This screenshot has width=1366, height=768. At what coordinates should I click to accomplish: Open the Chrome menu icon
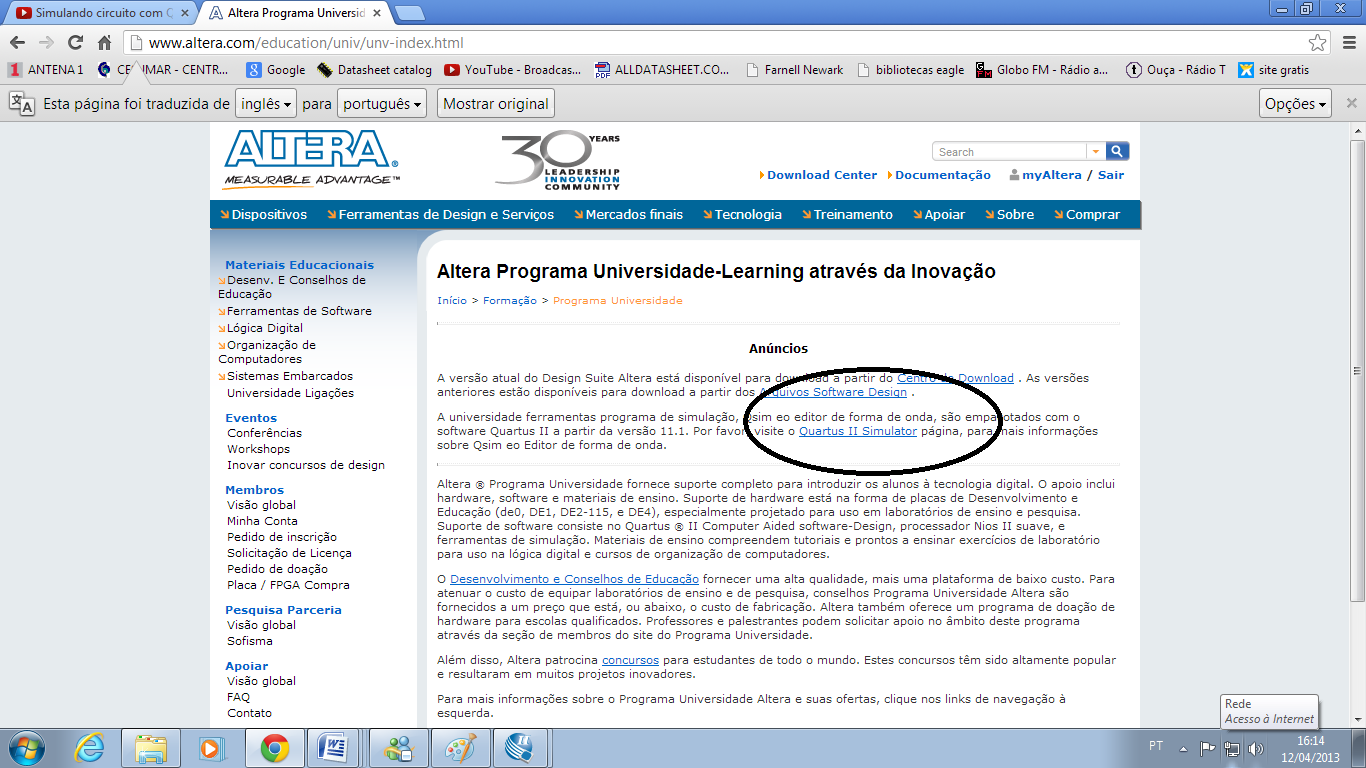1347,43
